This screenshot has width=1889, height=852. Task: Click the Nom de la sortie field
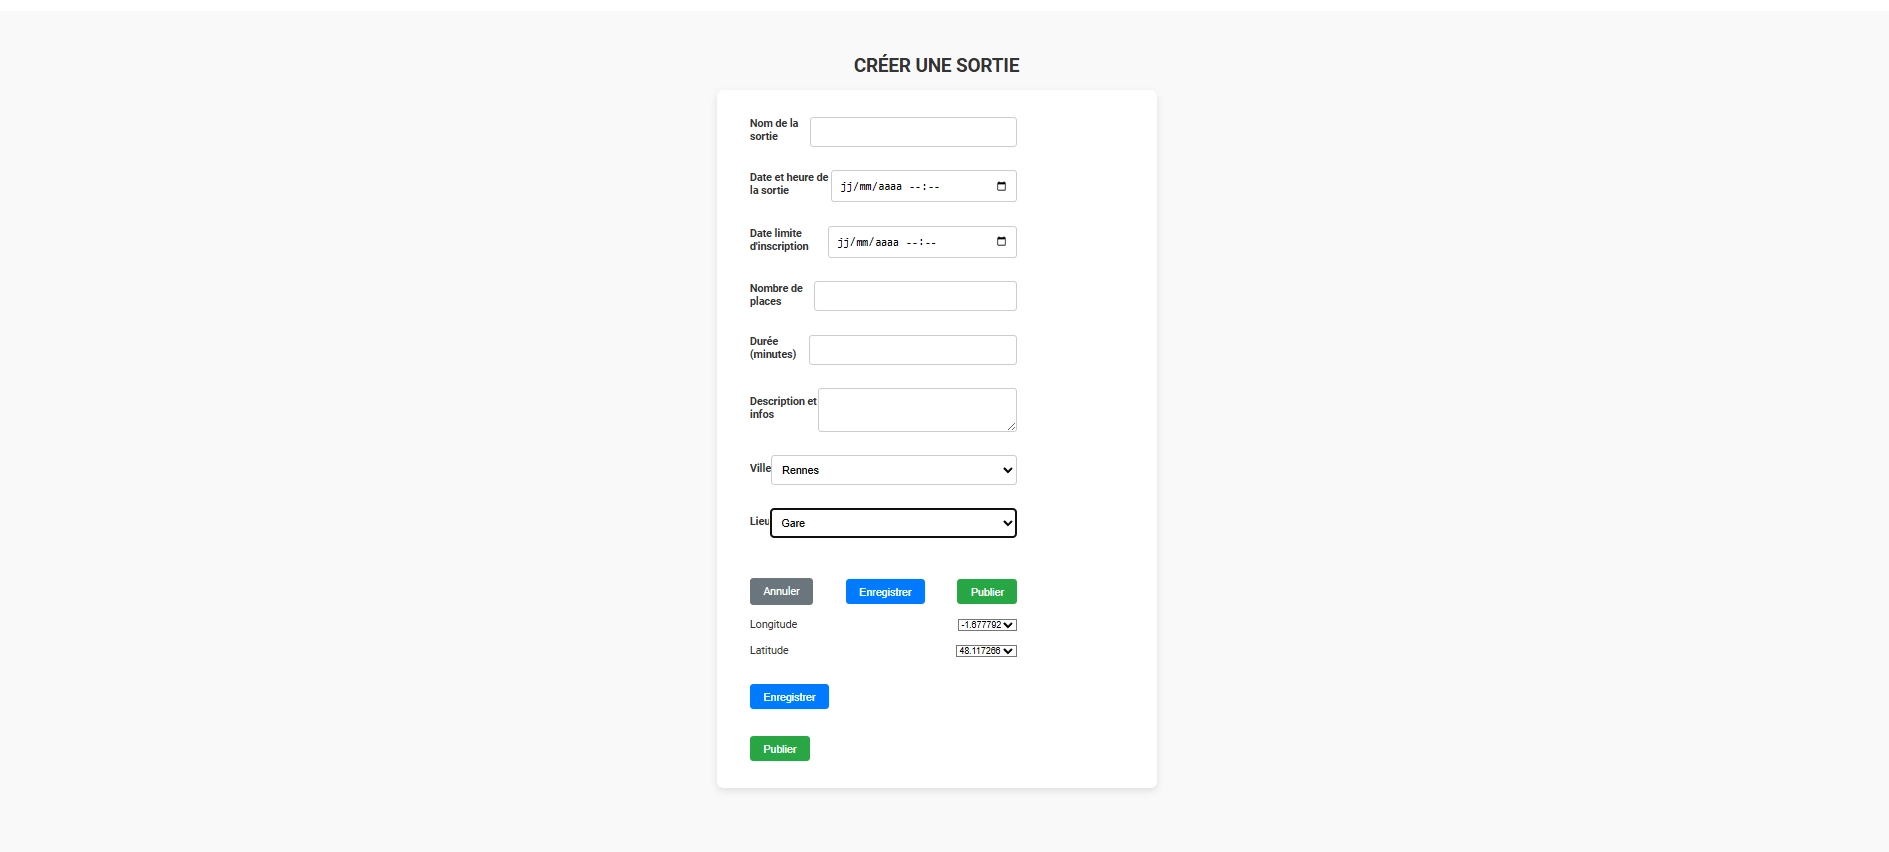[912, 132]
